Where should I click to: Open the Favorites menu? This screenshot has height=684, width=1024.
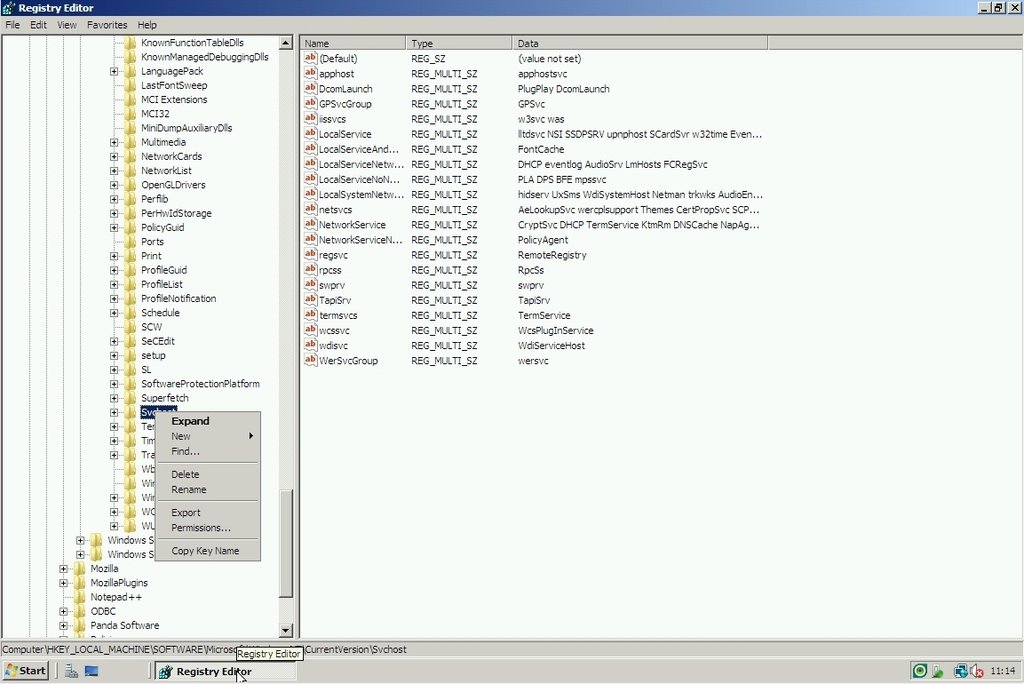click(x=107, y=25)
